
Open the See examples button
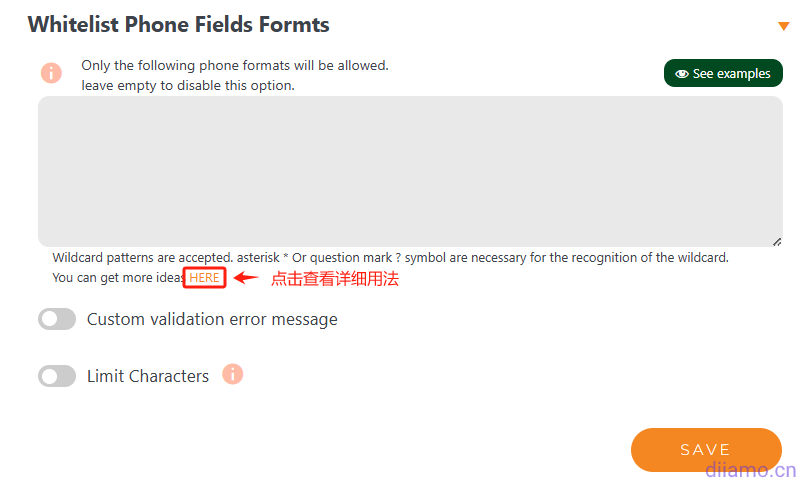(723, 74)
